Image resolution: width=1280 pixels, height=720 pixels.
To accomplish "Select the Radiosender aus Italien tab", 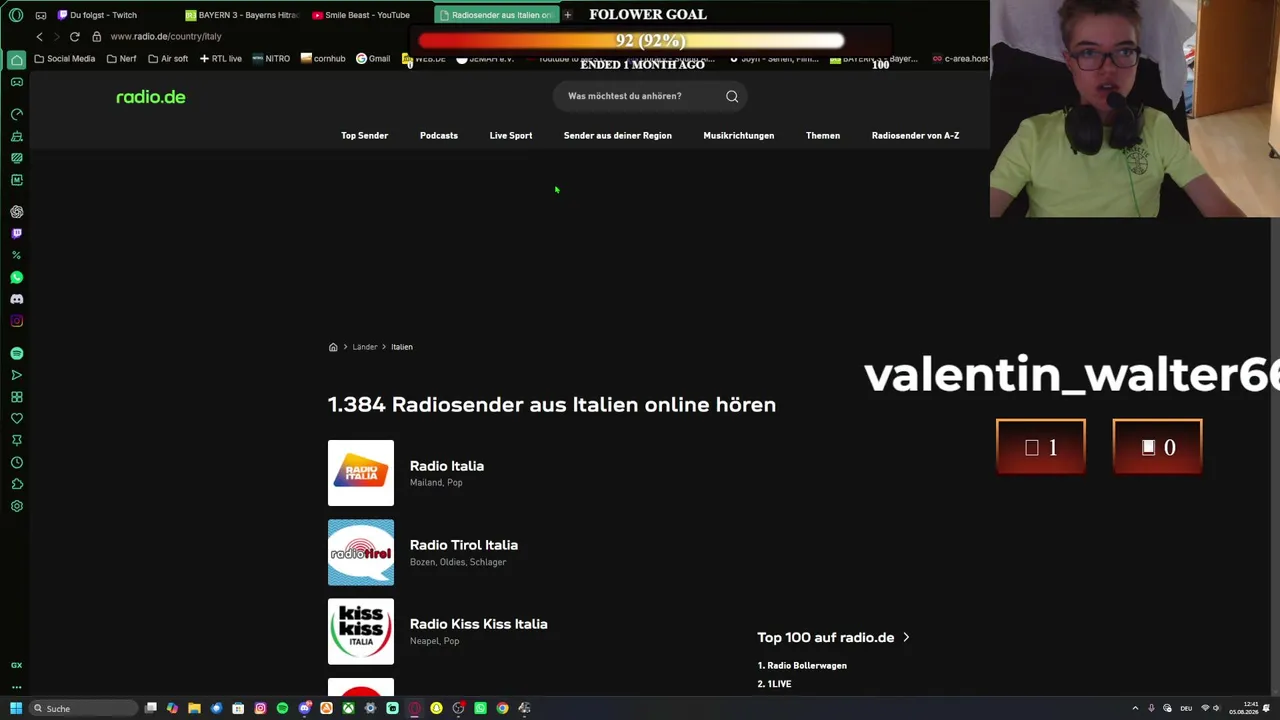I will [x=496, y=15].
